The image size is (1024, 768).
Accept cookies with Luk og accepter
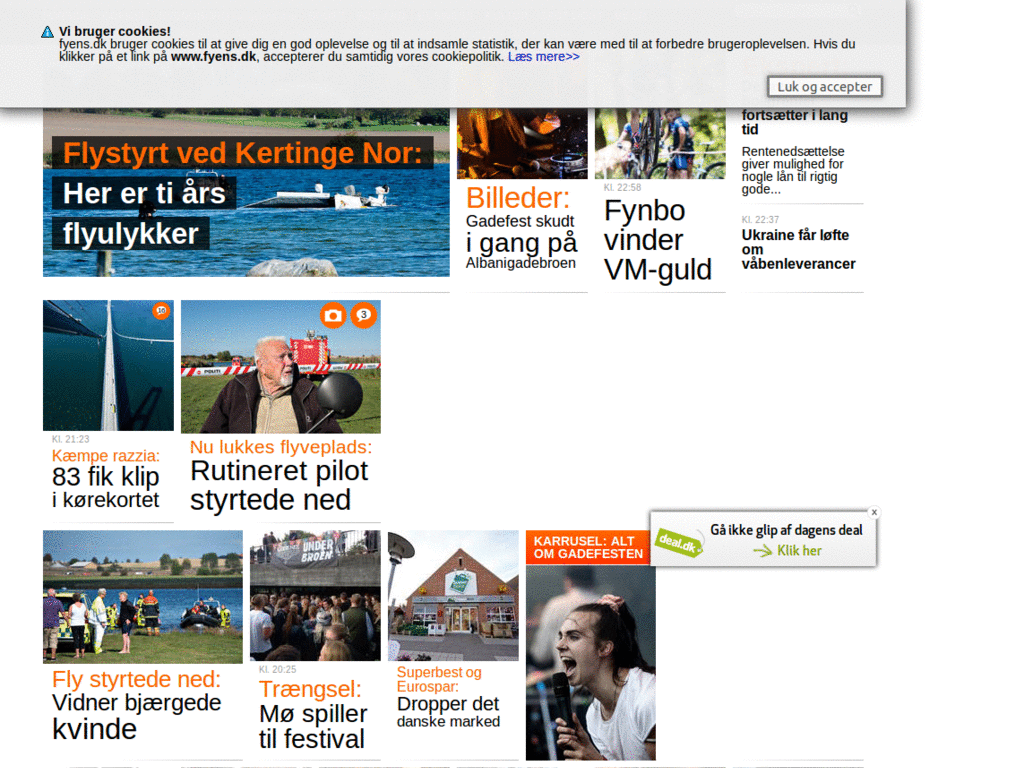(x=825, y=87)
